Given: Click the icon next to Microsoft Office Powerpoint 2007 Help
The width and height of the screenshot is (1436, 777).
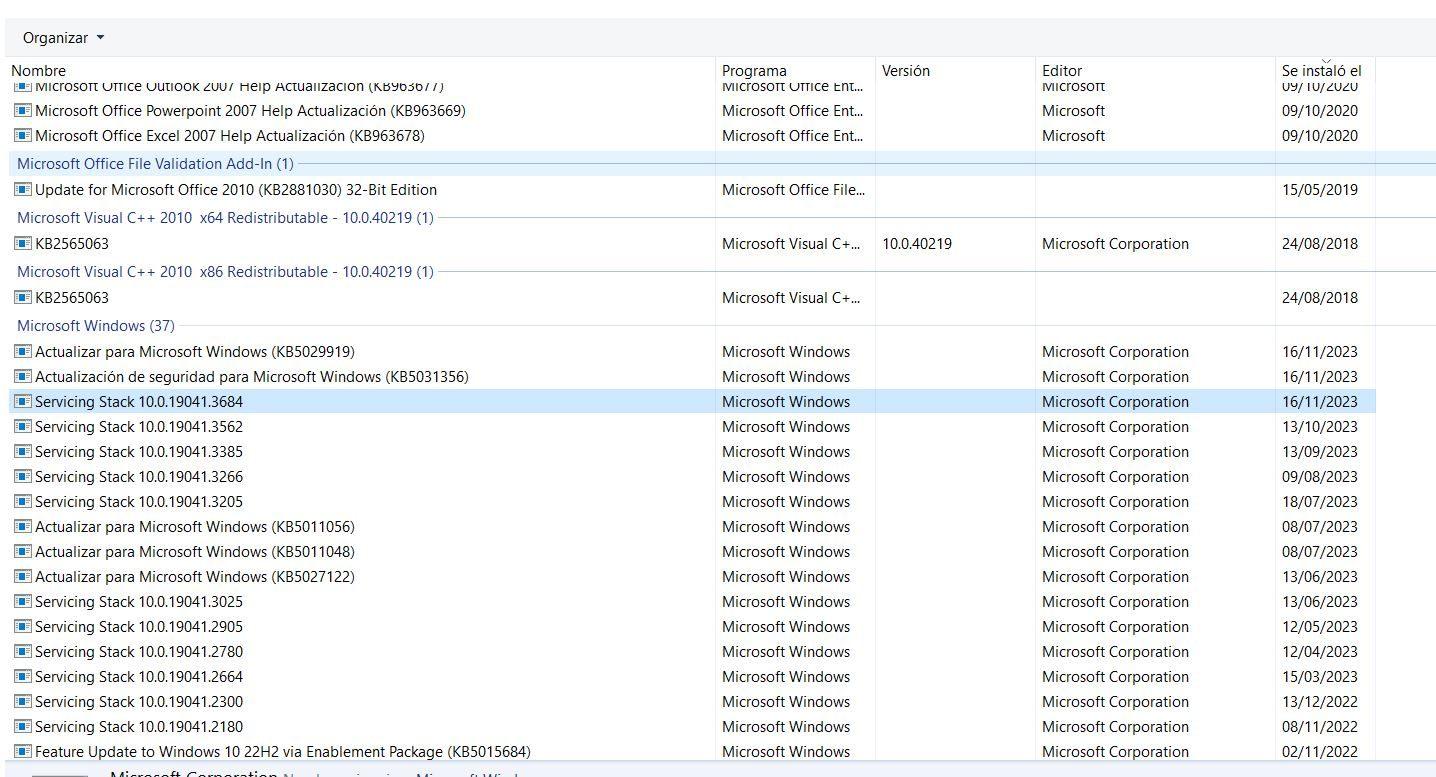Looking at the screenshot, I should coord(22,110).
